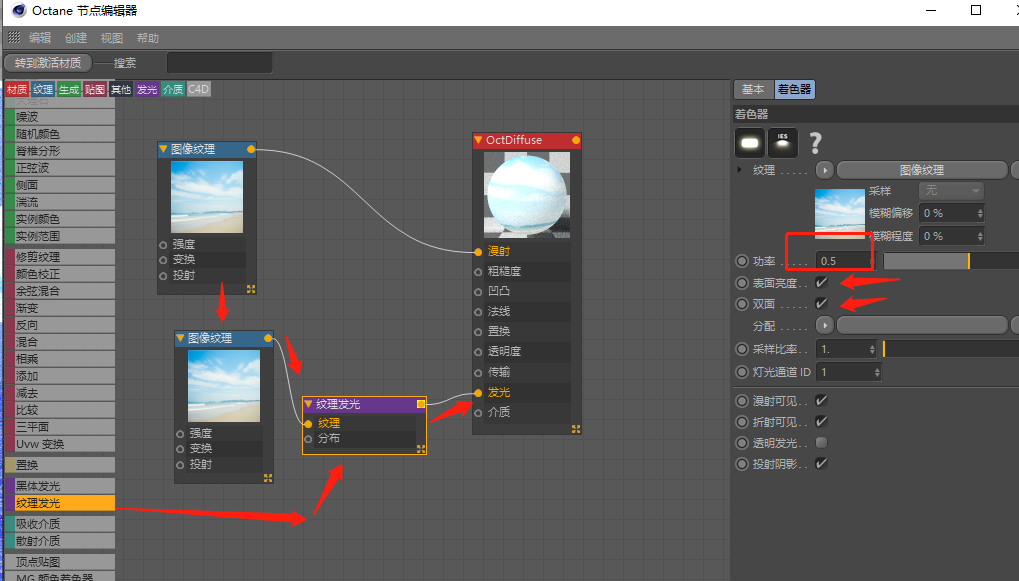Open the 纹理 arrow button menu
Screen dimensions: 1019x581
(x=825, y=170)
